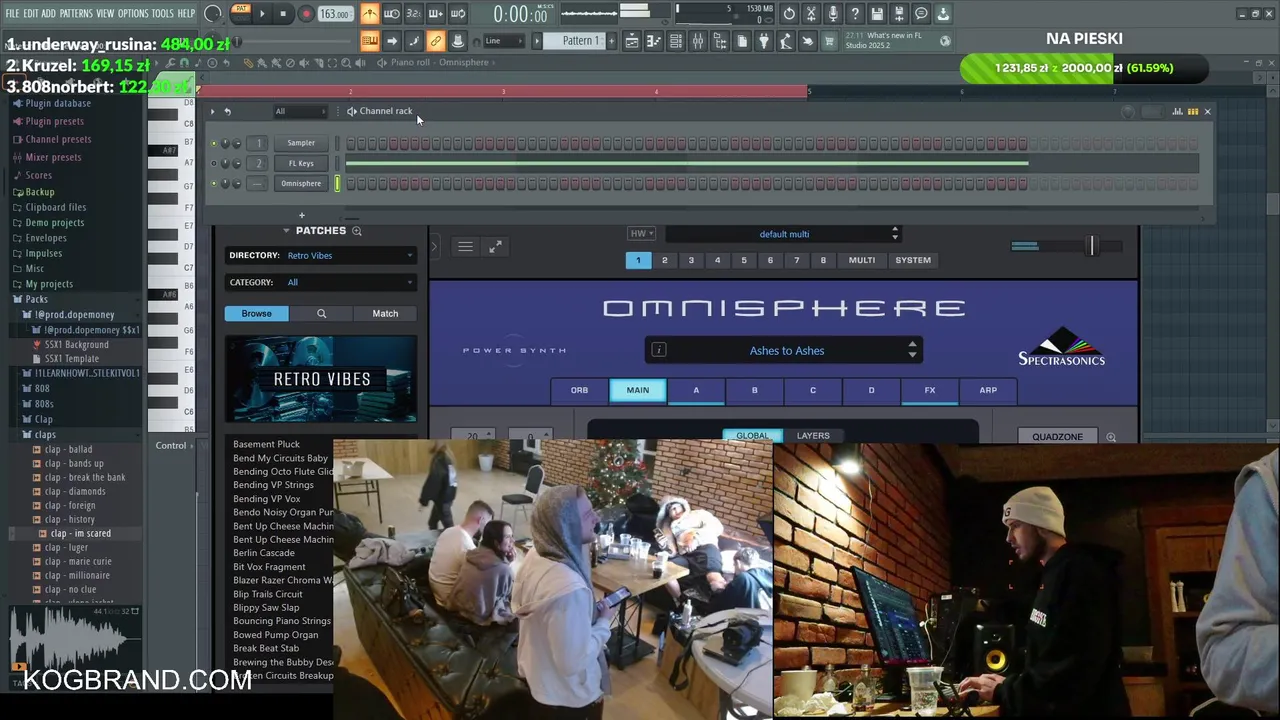Open the Piano roll toolbar icon

(x=654, y=41)
